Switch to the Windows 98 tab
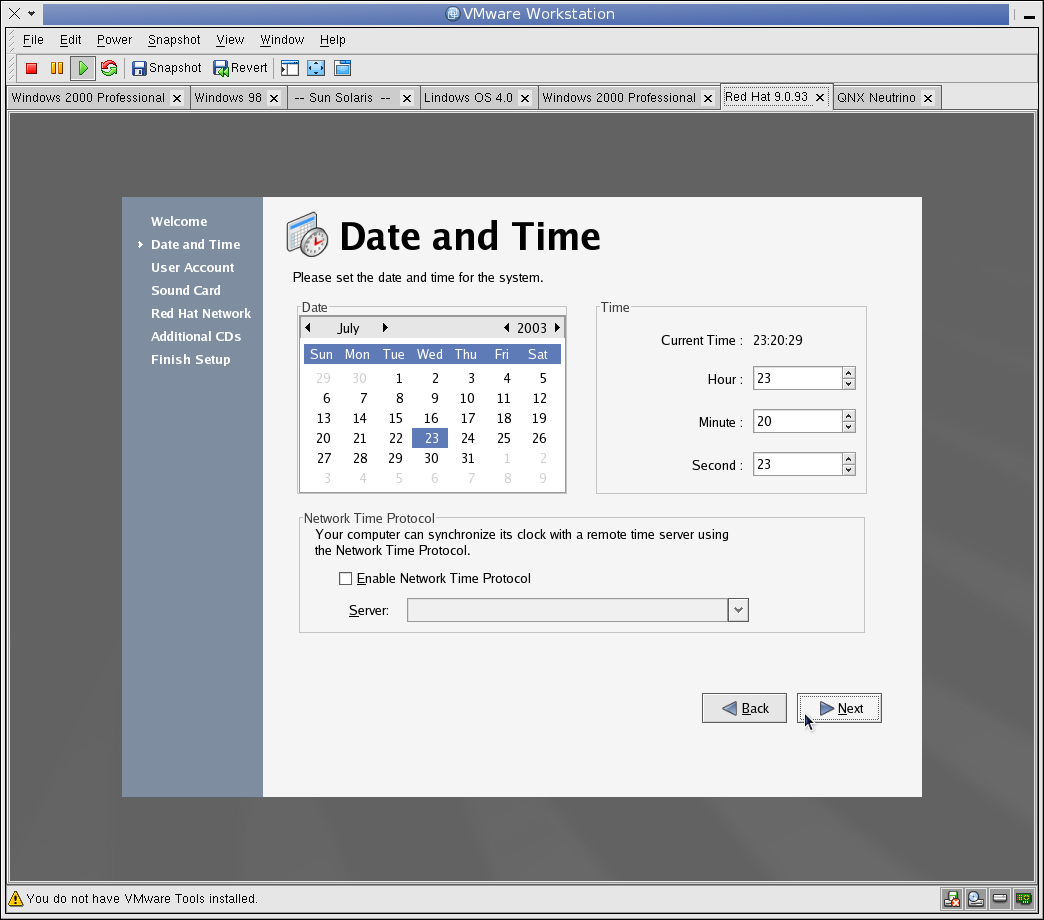Image resolution: width=1044 pixels, height=920 pixels. click(x=228, y=98)
